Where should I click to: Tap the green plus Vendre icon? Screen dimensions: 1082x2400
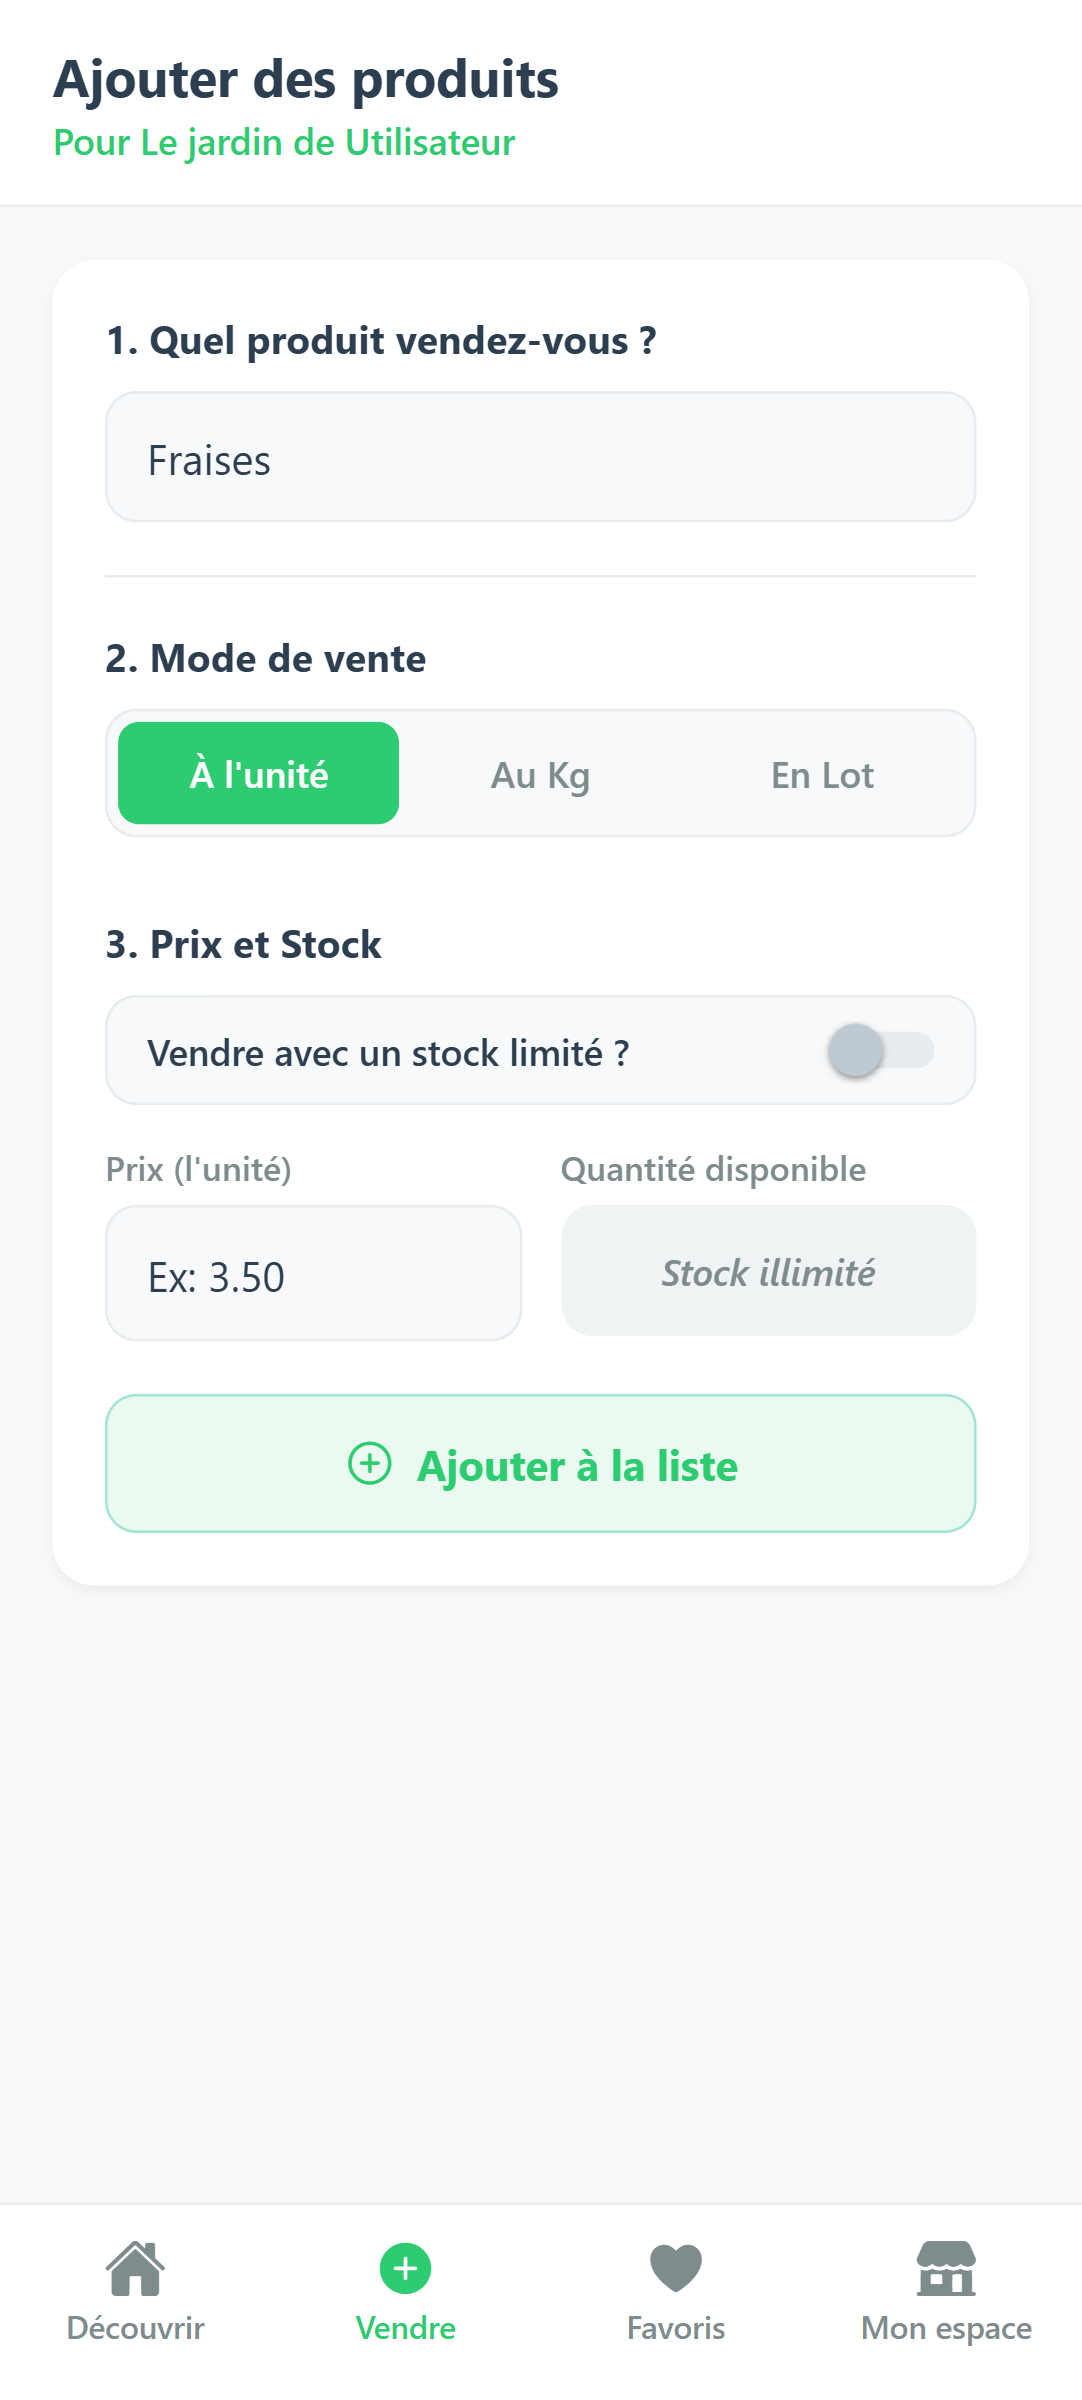click(405, 2268)
